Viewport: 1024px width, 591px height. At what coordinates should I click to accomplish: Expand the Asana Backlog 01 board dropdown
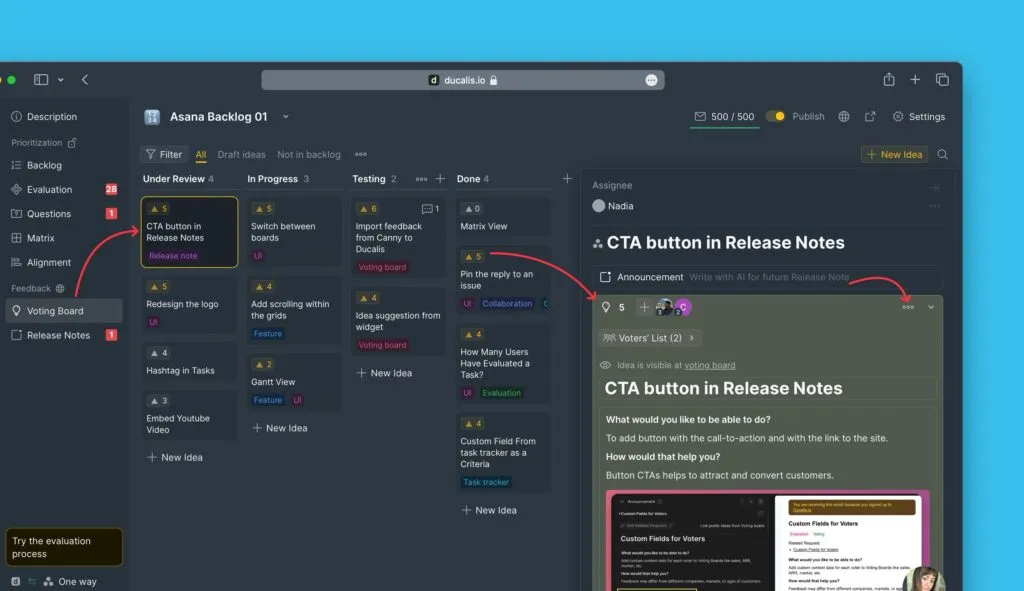click(x=285, y=117)
